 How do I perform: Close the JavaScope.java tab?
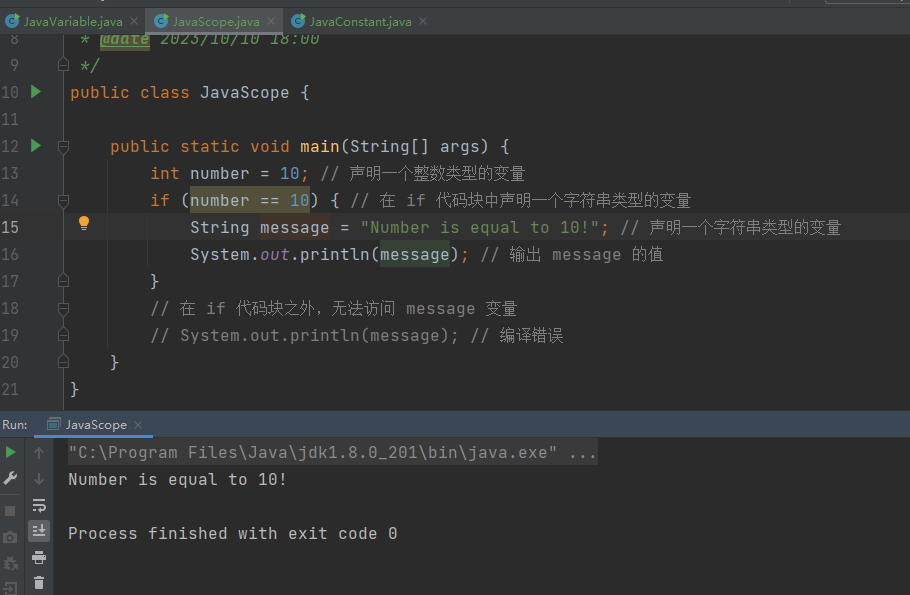click(271, 21)
